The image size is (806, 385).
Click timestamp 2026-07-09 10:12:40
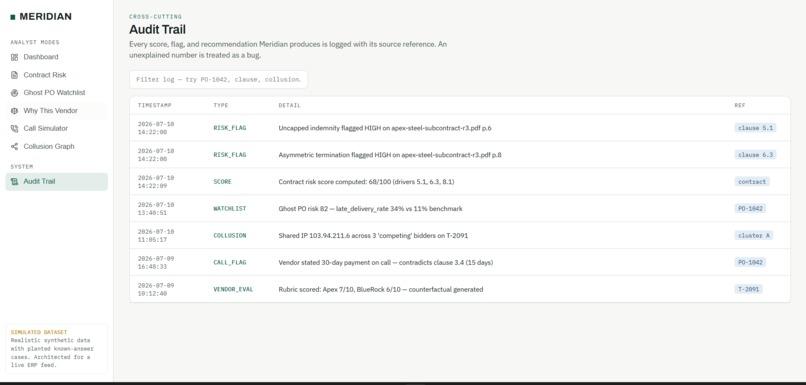tap(156, 289)
